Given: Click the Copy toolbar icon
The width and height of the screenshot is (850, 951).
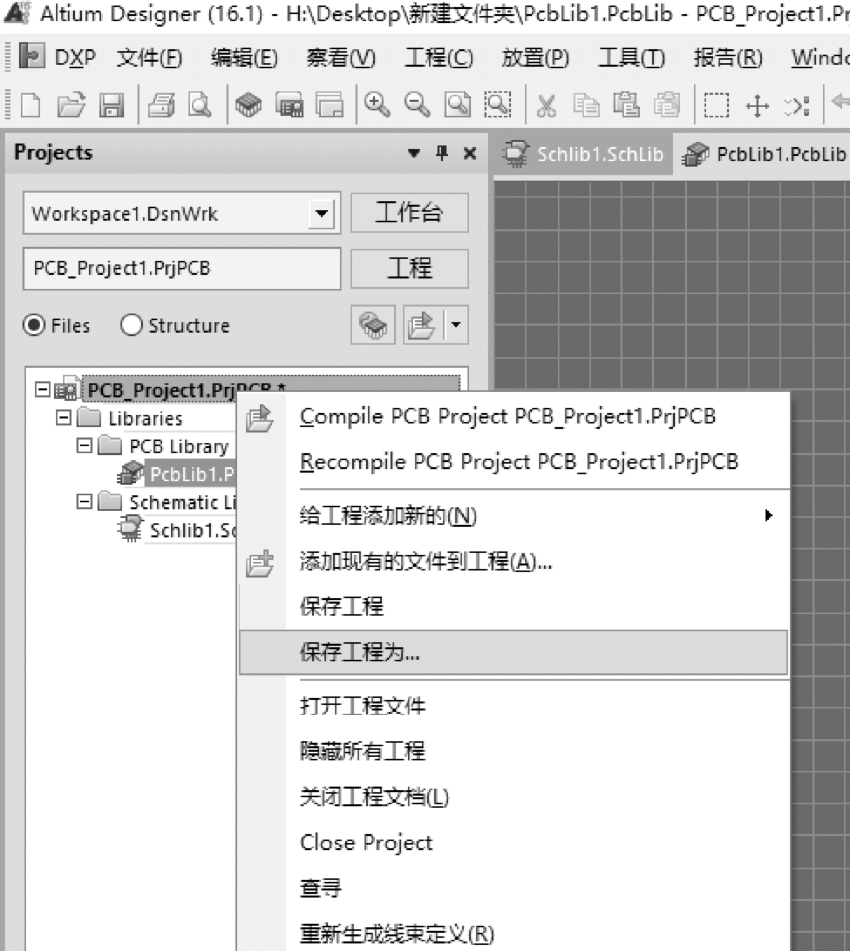Looking at the screenshot, I should tap(586, 106).
